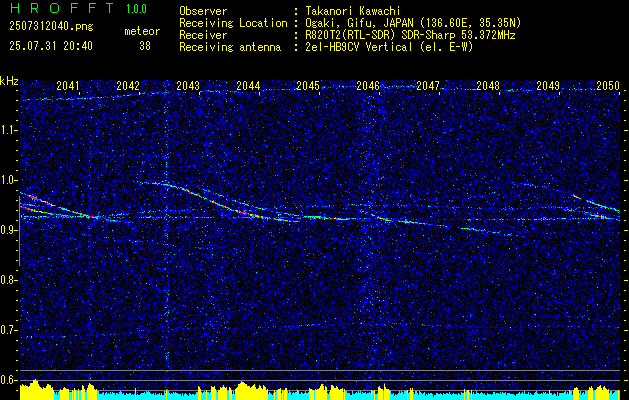Click time marker 2044
The width and height of the screenshot is (629, 400).
tap(248, 86)
